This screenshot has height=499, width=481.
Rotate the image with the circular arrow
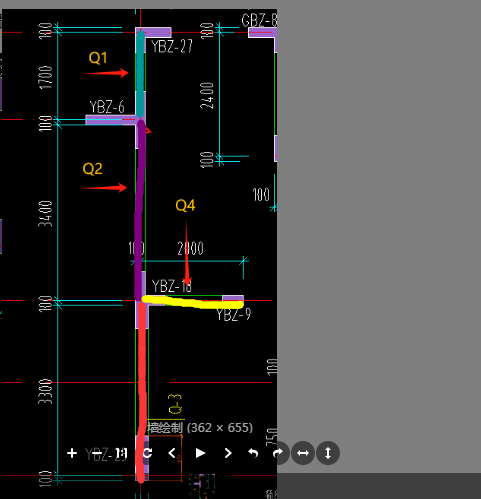point(147,453)
